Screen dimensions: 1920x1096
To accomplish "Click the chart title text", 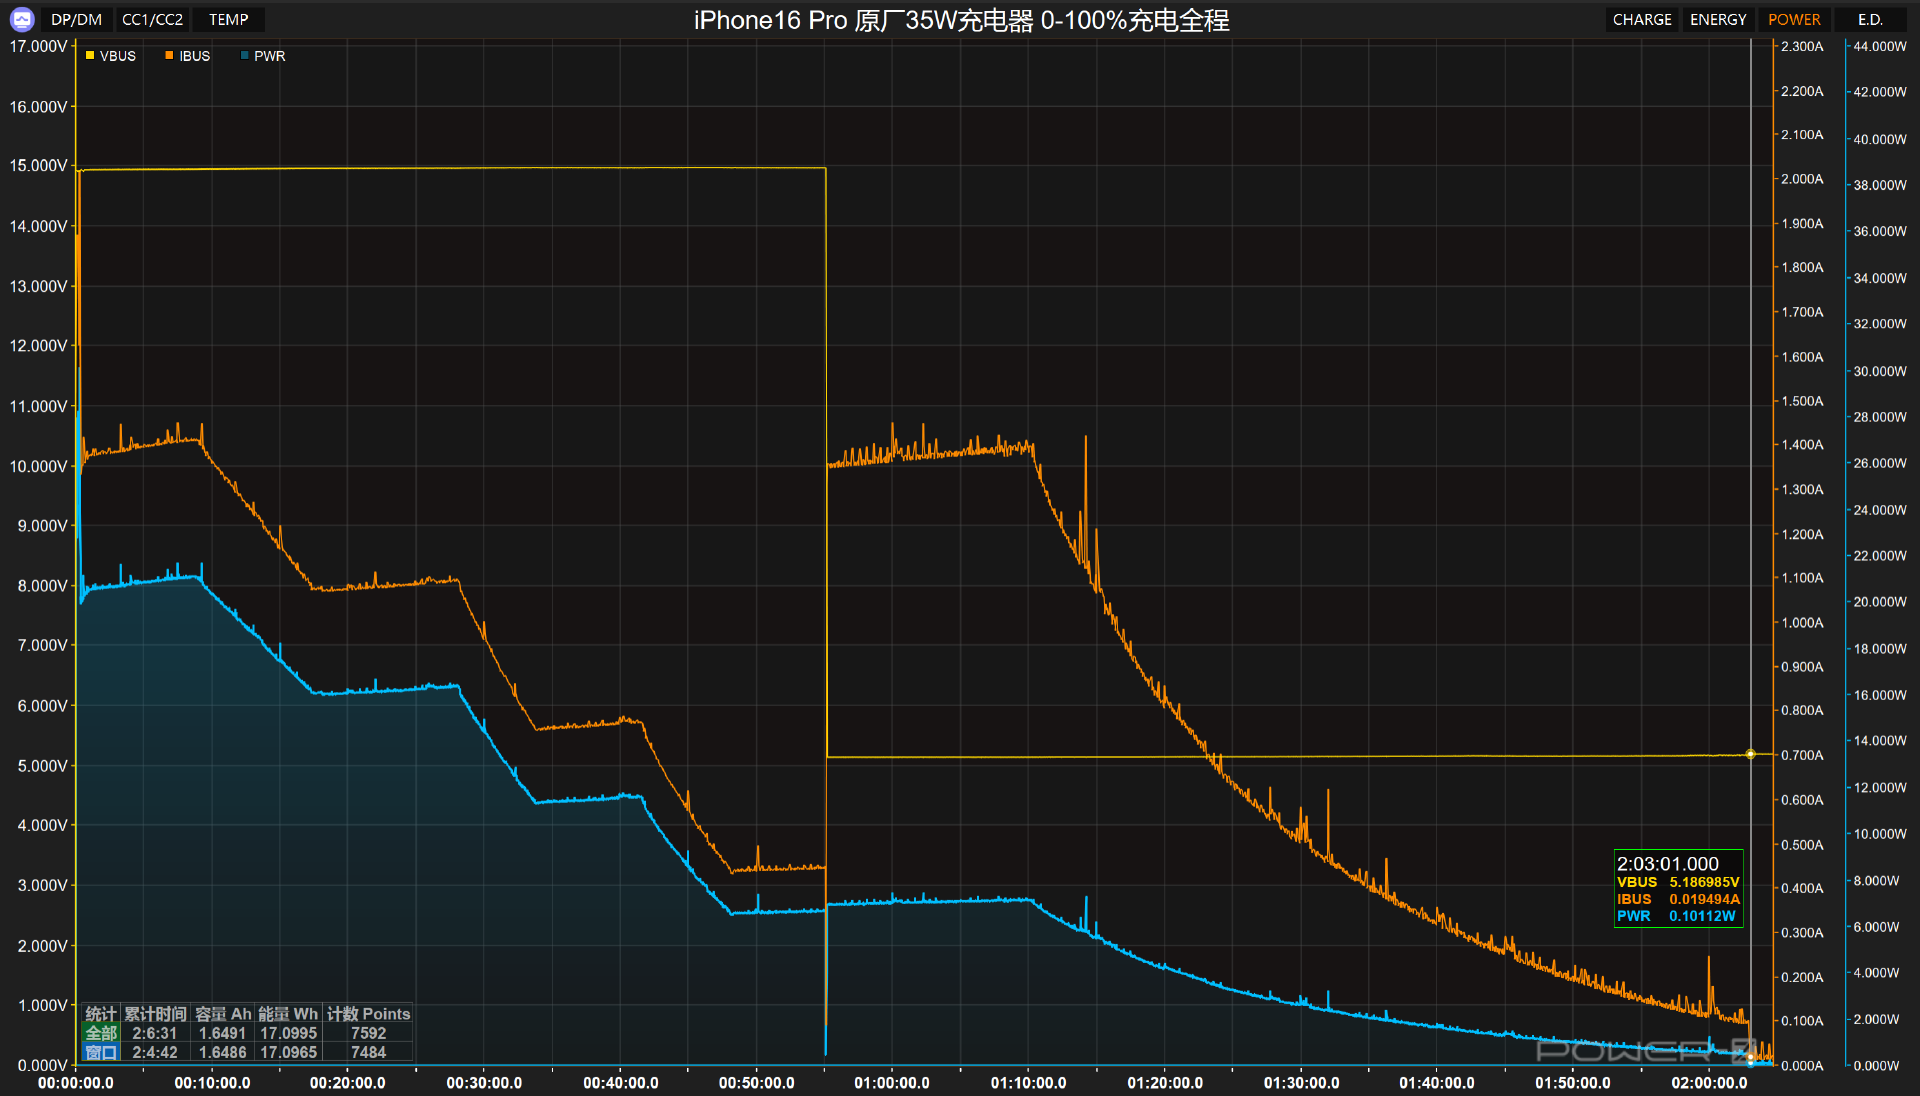I will 961,20.
